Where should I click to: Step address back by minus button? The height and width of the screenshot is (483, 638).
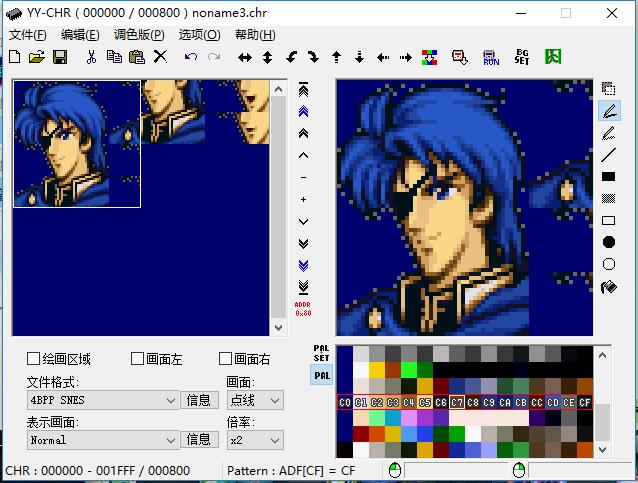click(304, 177)
